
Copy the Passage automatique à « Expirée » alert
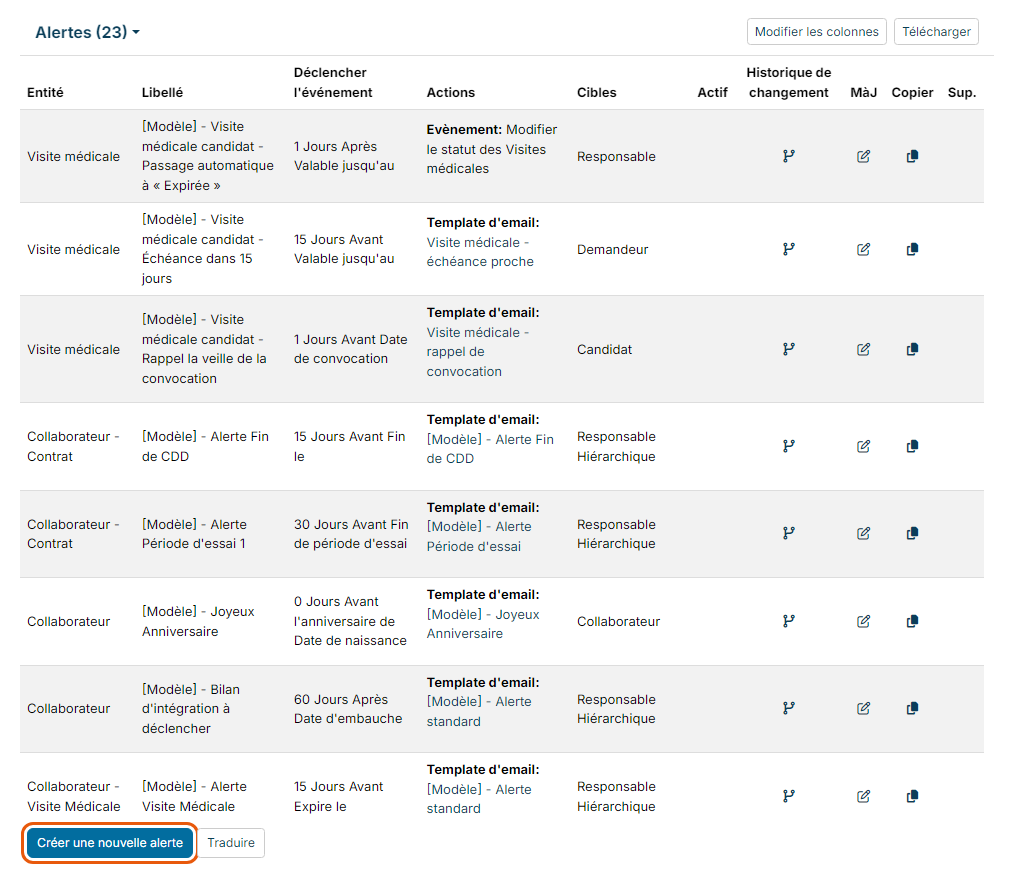click(x=912, y=156)
